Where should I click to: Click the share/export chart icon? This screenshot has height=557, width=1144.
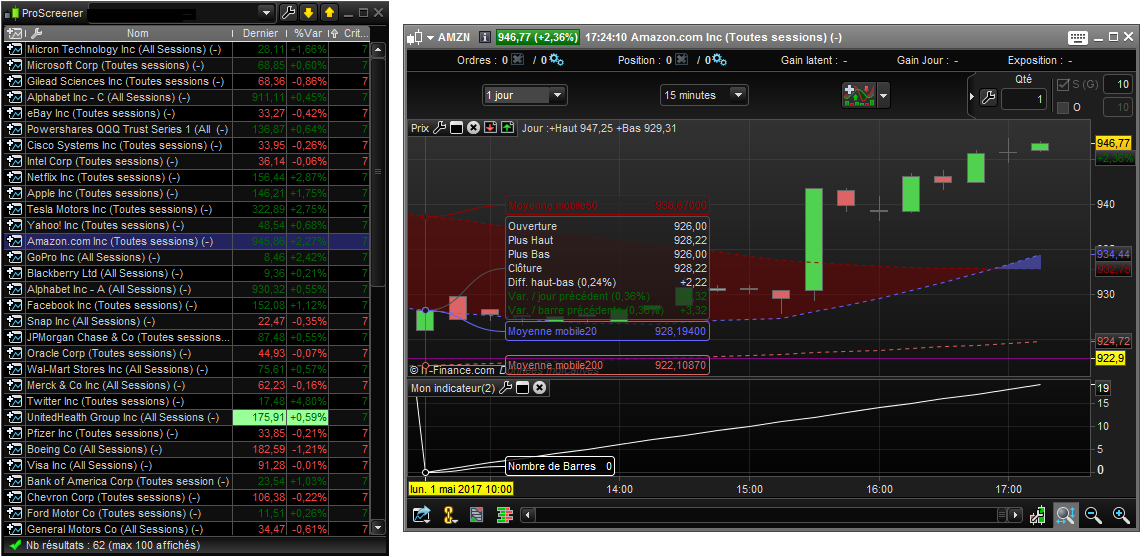(422, 515)
